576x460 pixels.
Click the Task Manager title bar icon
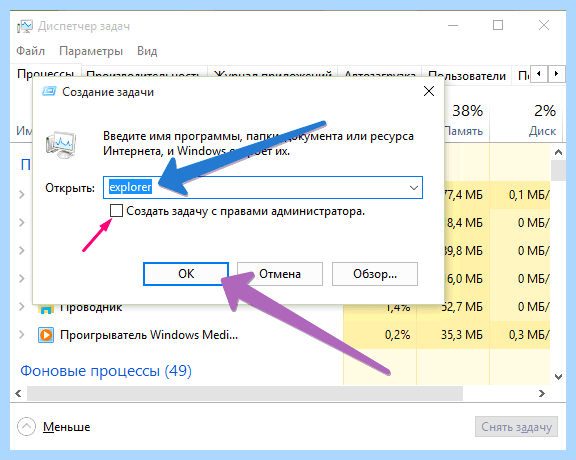coord(25,26)
